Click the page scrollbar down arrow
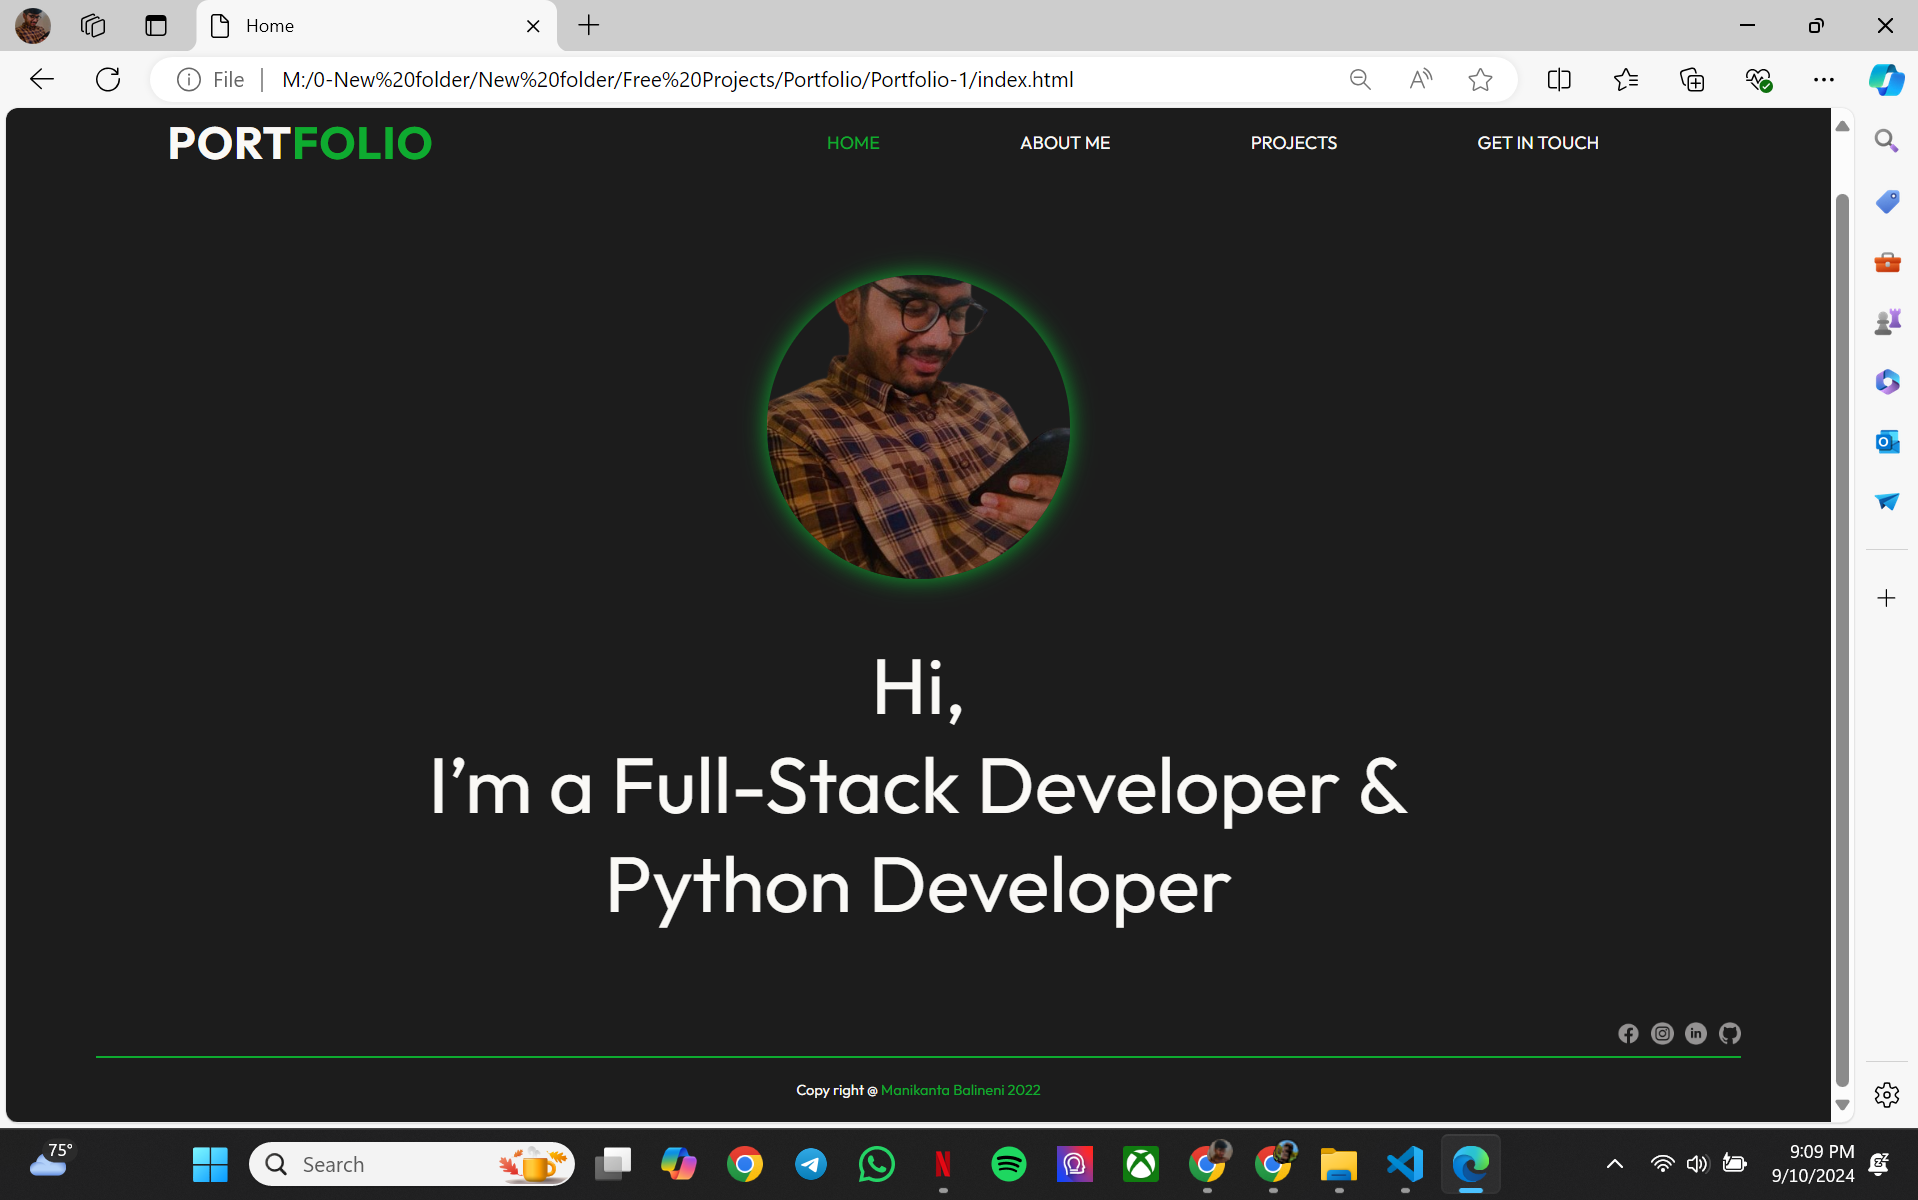1918x1200 pixels. 1842,1105
